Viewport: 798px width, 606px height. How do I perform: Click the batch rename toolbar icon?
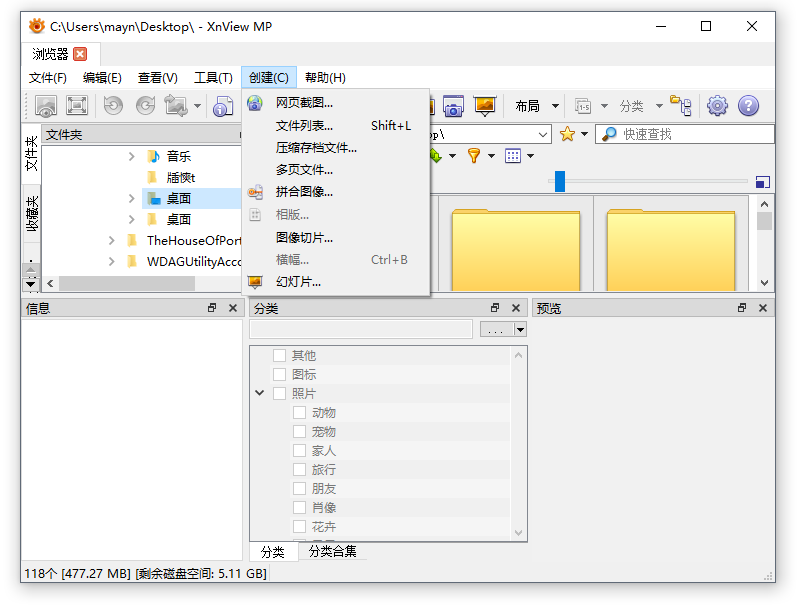click(583, 106)
